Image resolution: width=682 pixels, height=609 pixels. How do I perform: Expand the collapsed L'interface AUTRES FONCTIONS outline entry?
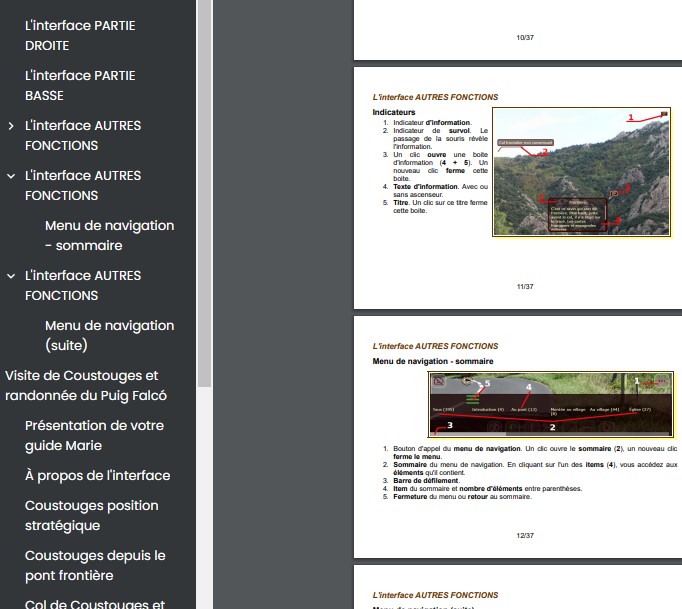11,126
